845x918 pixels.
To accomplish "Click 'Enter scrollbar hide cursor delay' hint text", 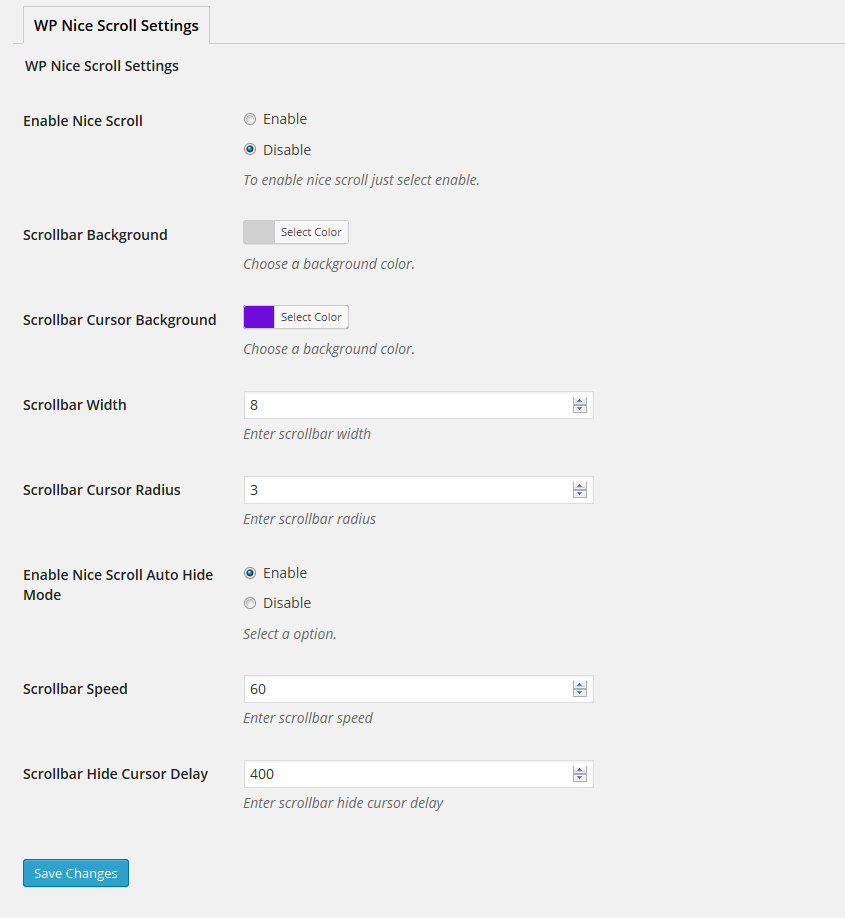I will [343, 803].
